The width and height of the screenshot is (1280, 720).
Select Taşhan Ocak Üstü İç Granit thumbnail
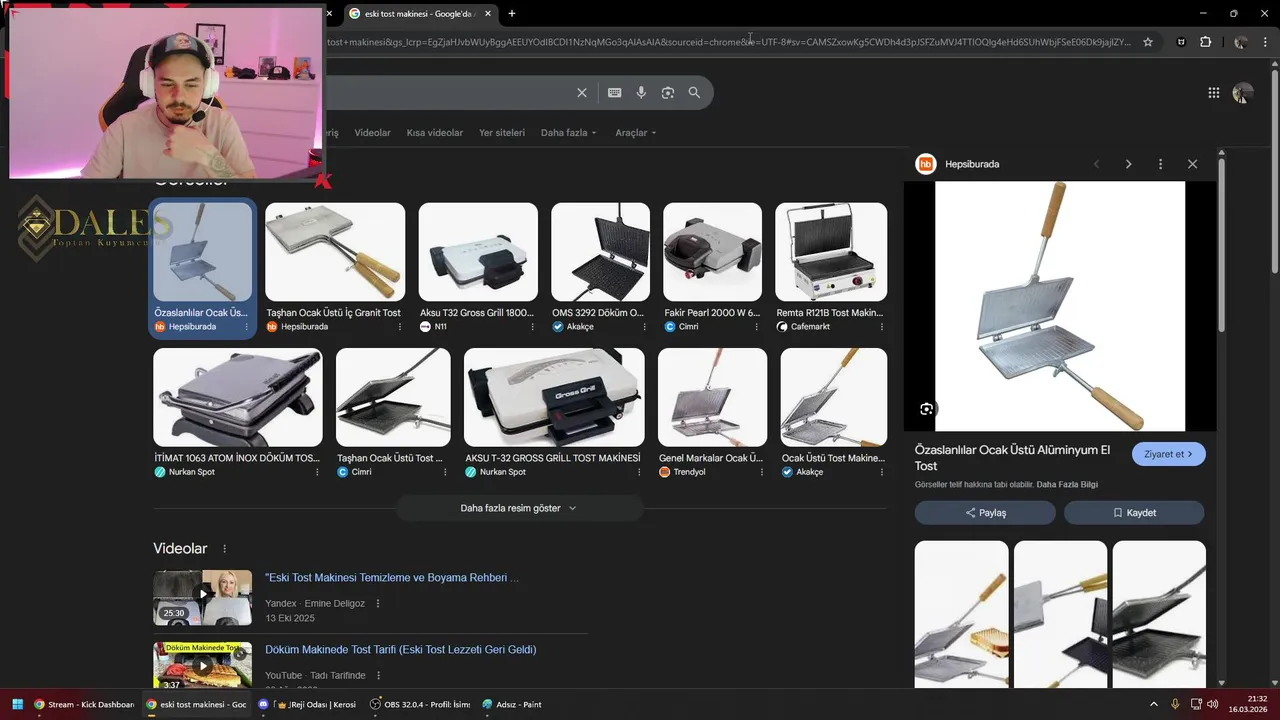[x=335, y=252]
